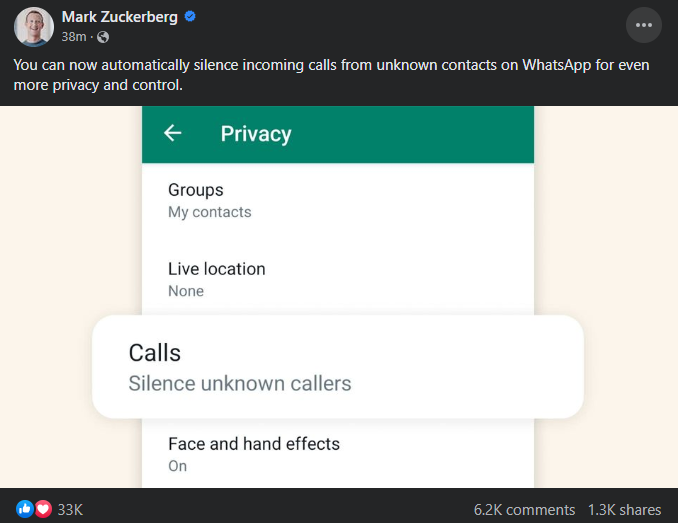Open the highlighted Calls setting card
This screenshot has width=678, height=523.
pos(337,366)
